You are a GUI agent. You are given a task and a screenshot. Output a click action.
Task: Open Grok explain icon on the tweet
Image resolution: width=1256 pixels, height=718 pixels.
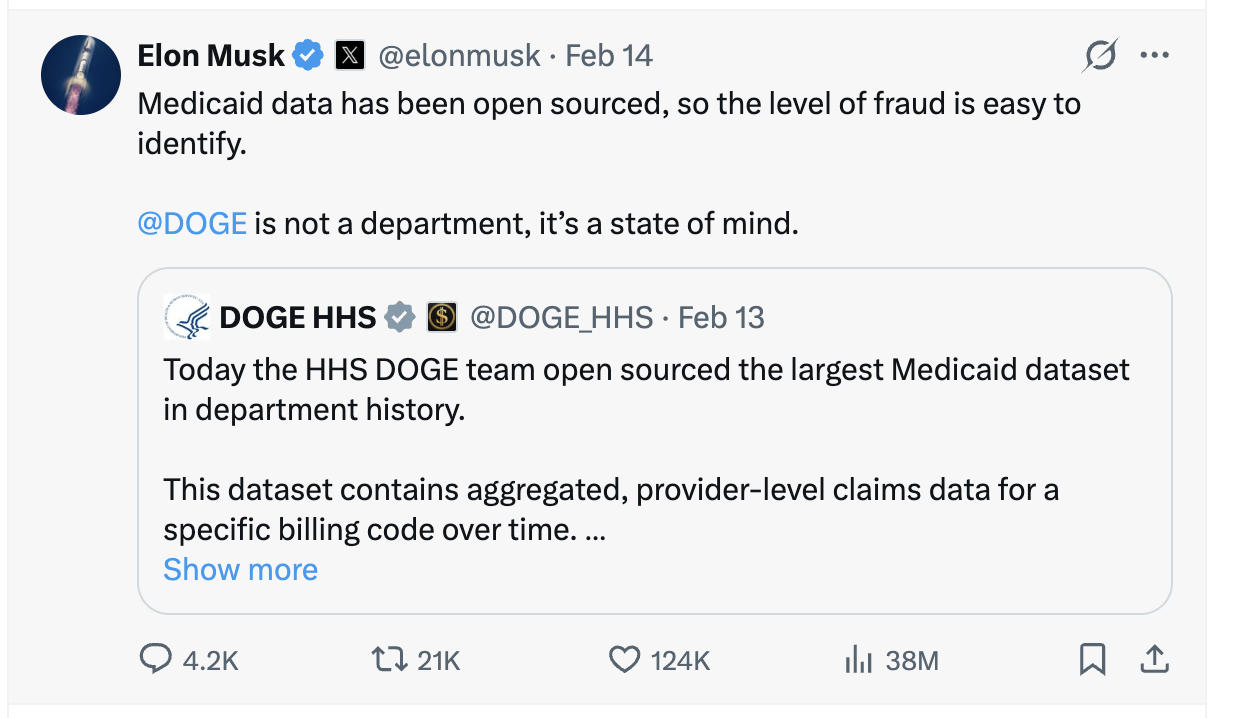(x=1100, y=57)
